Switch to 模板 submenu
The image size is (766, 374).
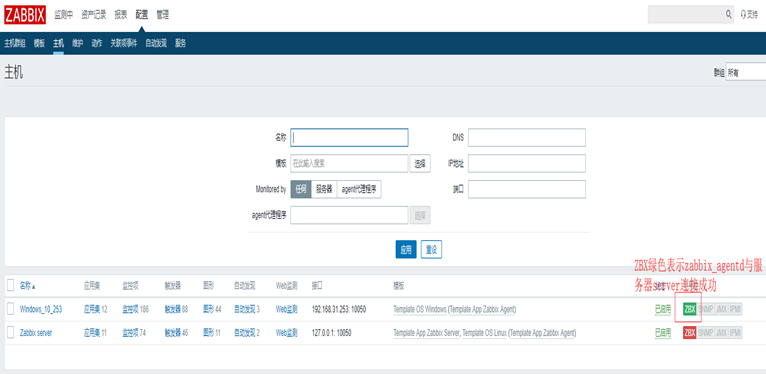(39, 43)
